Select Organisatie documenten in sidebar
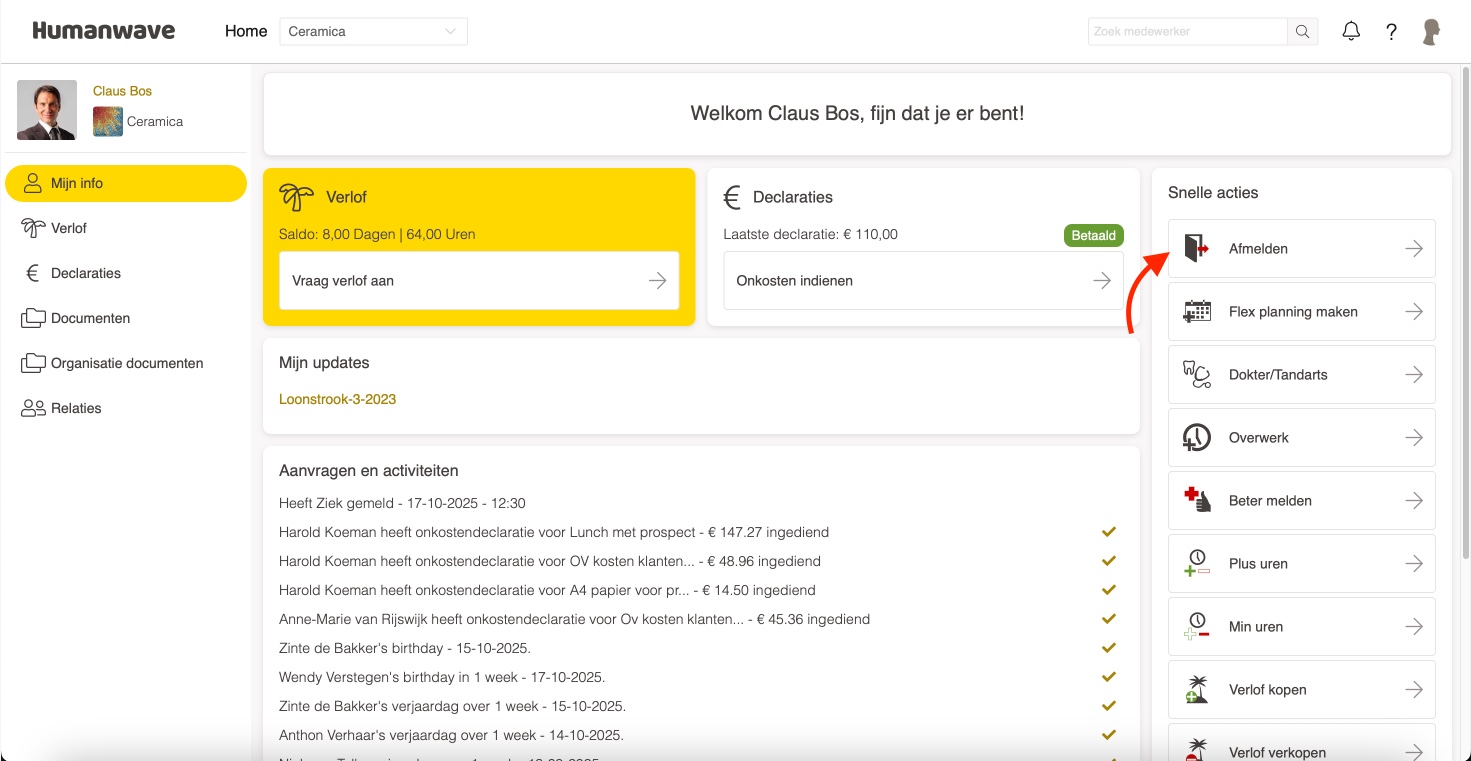1471x761 pixels. click(x=126, y=363)
